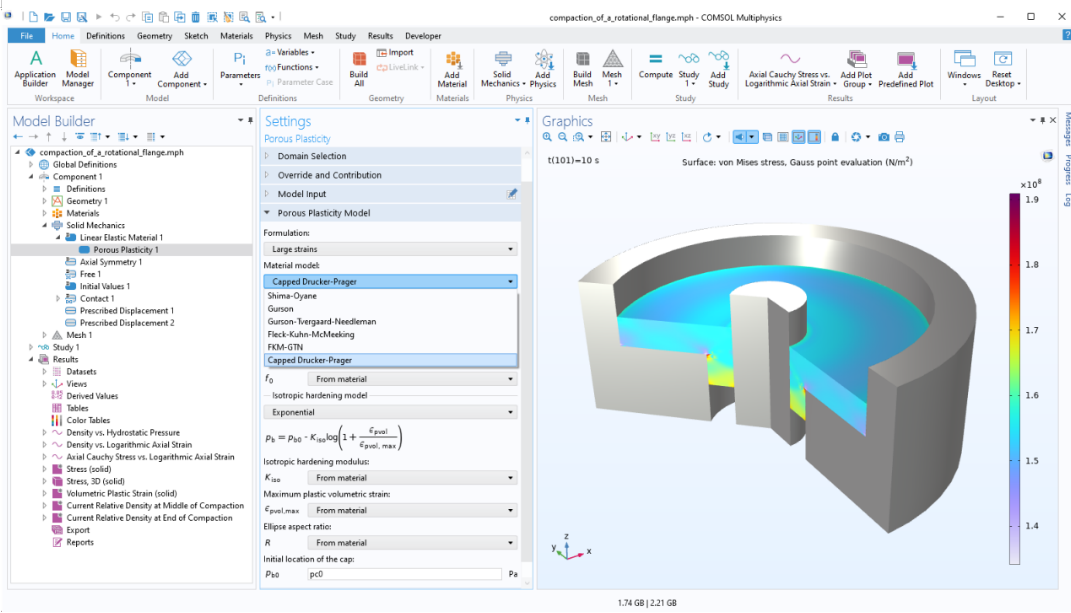Click the blue eye icon in Model Builder toolbar
The image size is (1071, 613).
coord(80,137)
